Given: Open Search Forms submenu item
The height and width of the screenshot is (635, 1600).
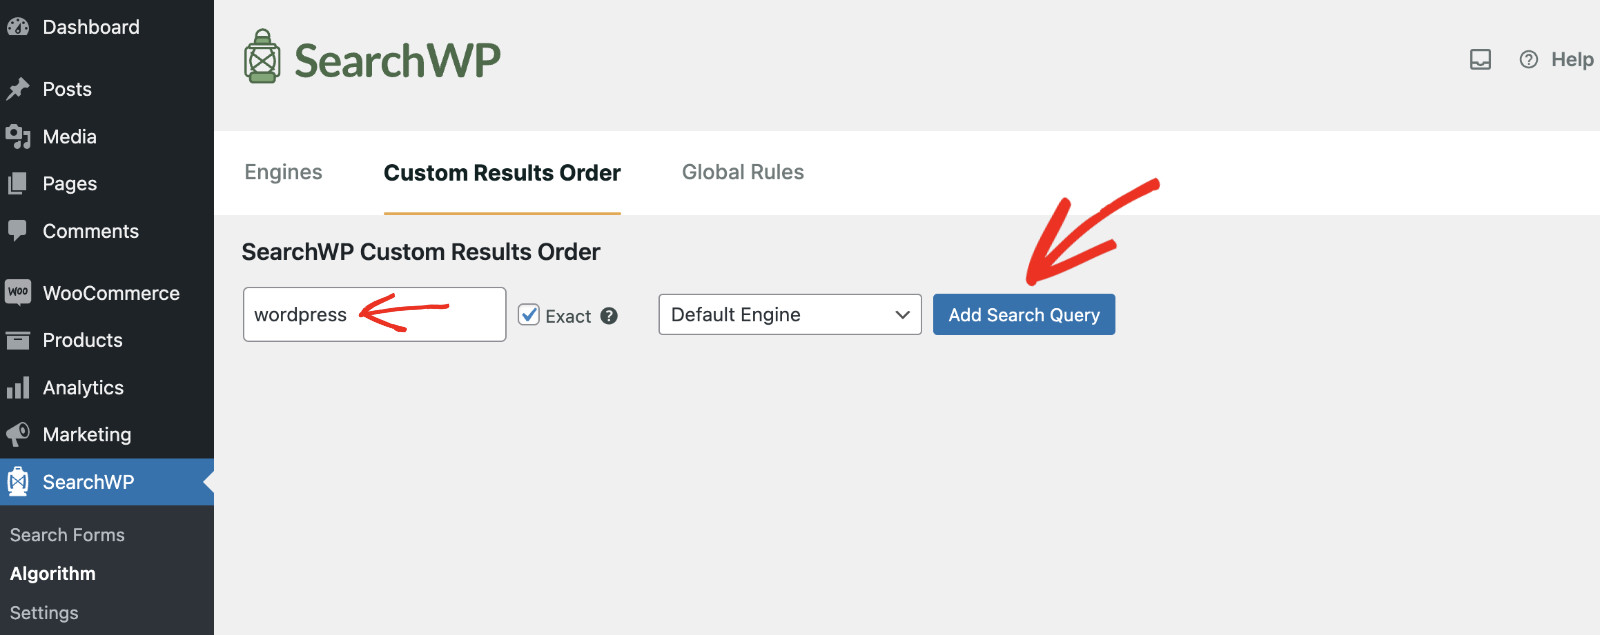Looking at the screenshot, I should (x=67, y=535).
